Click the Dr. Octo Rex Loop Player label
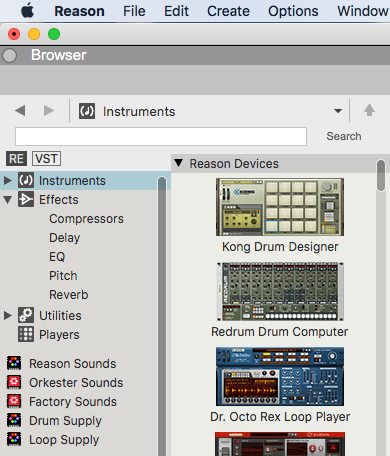 (280, 417)
